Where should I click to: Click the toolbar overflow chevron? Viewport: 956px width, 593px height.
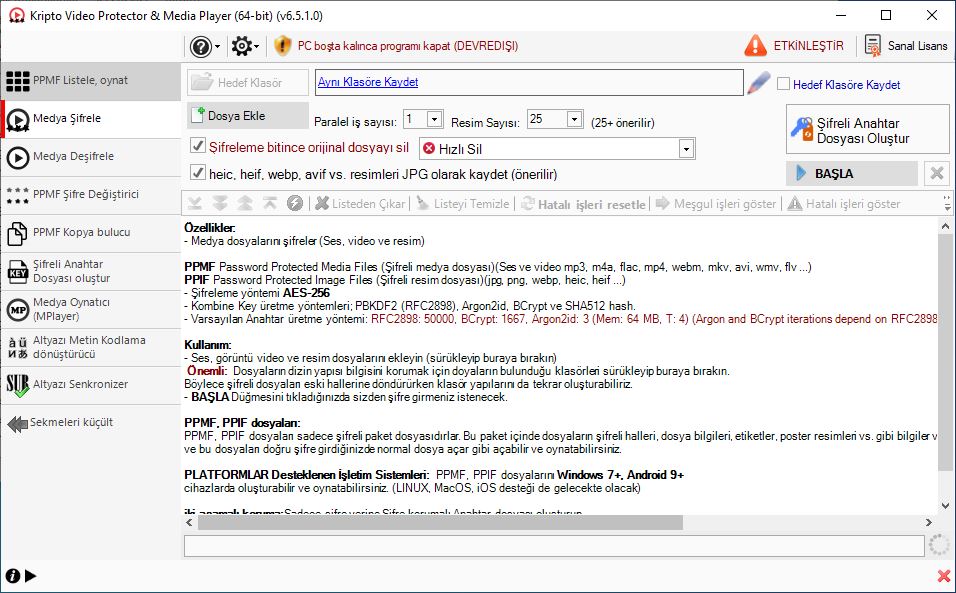click(x=947, y=204)
